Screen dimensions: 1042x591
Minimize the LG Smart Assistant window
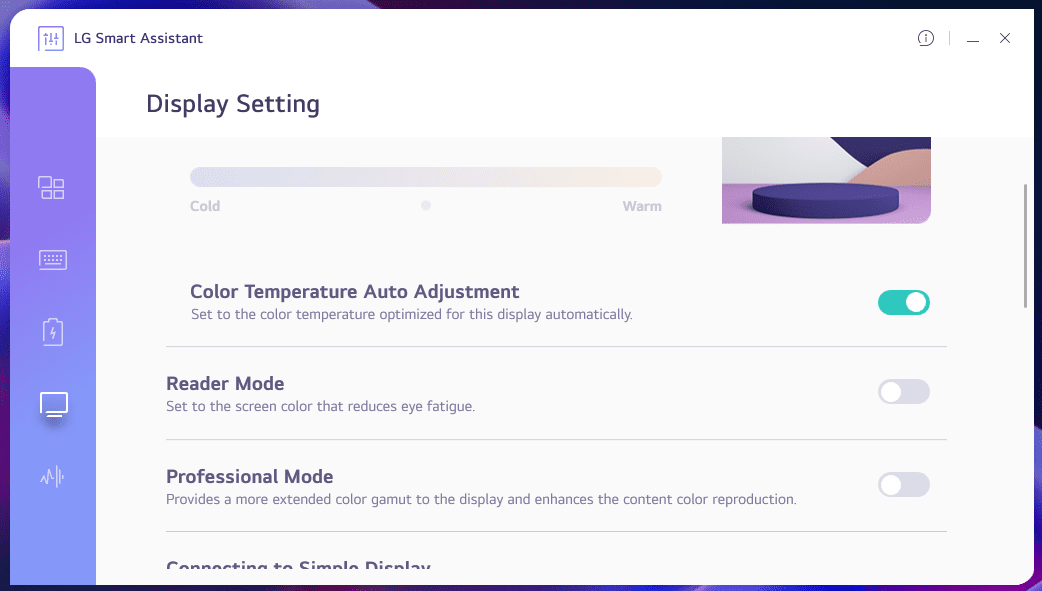pos(972,39)
